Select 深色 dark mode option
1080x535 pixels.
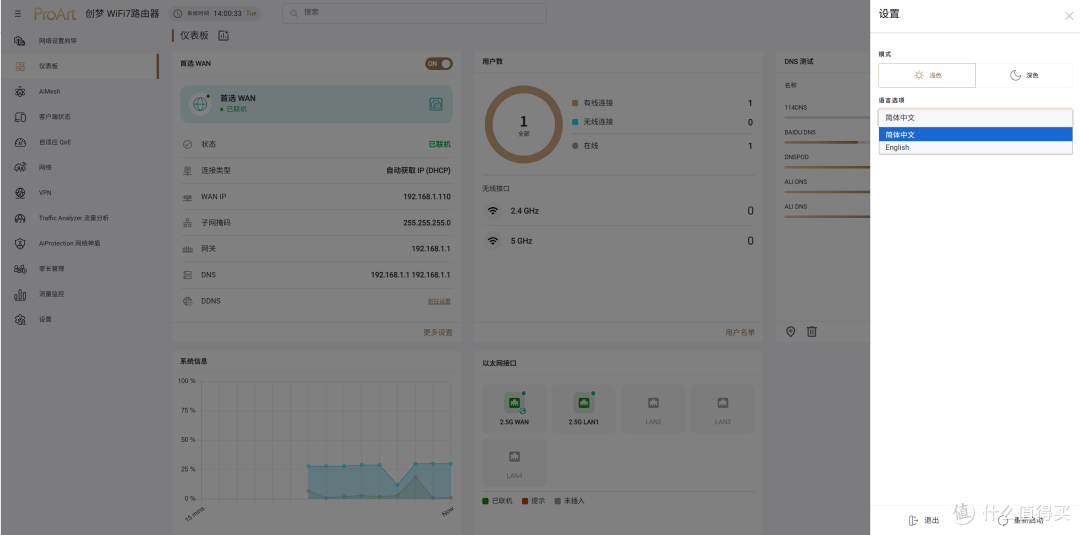coord(1024,75)
